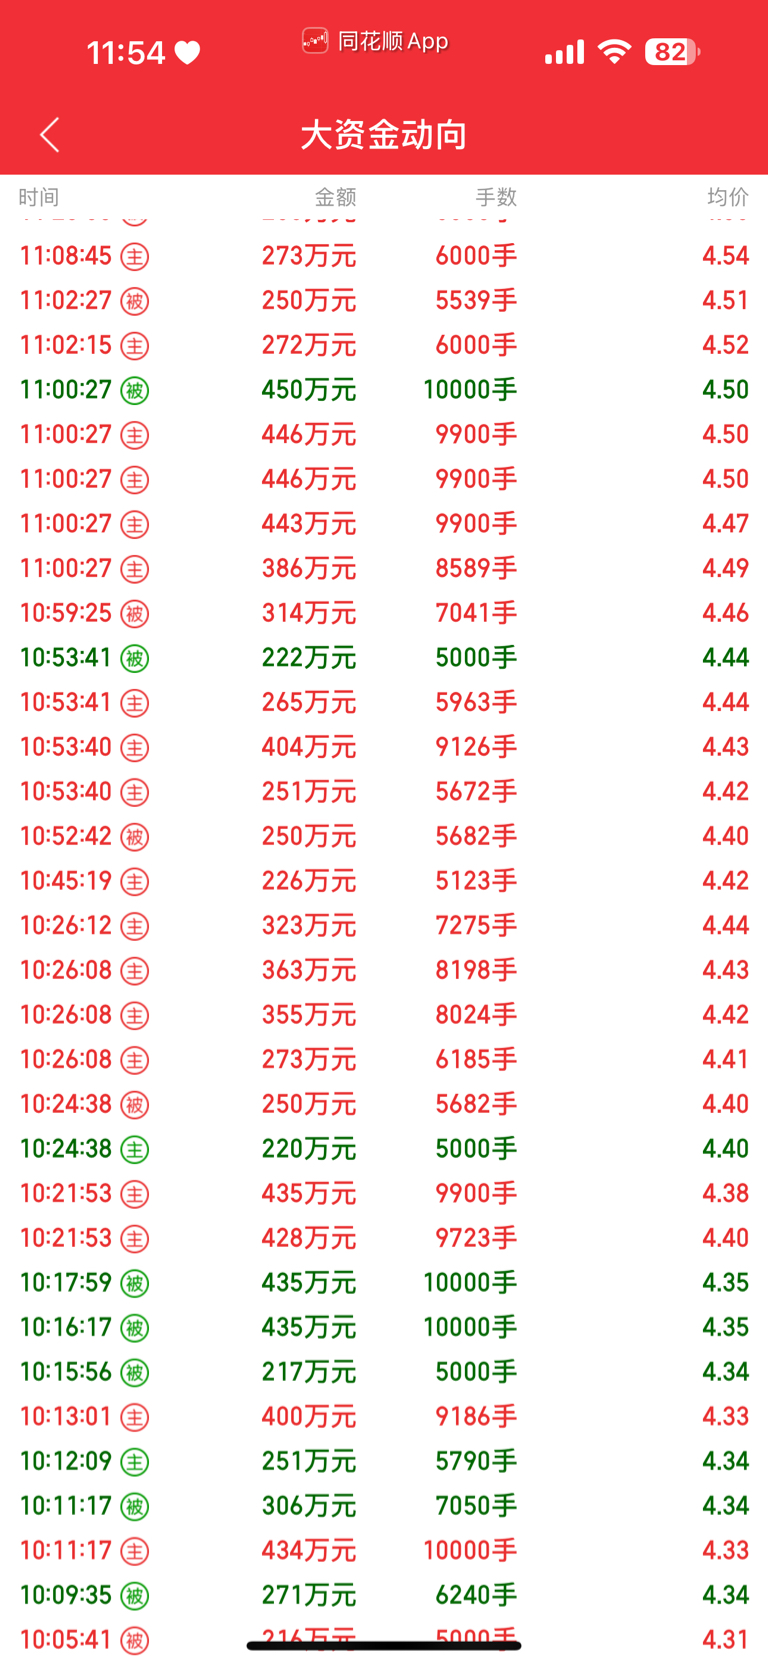Tap the battery indicator showing 82
This screenshot has width=768, height=1665.
[x=672, y=52]
